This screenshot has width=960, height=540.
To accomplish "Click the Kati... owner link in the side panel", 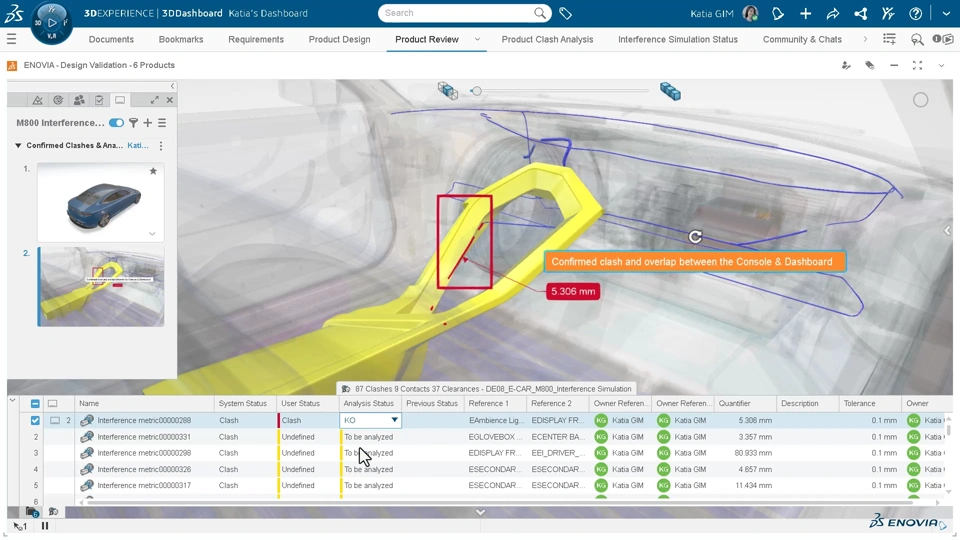I will coord(138,146).
